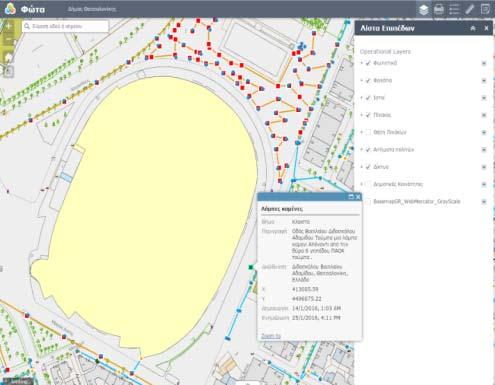Toggle the Δίκτυο layer checkbox
Viewport: 495px width, 385px height.
[368, 167]
